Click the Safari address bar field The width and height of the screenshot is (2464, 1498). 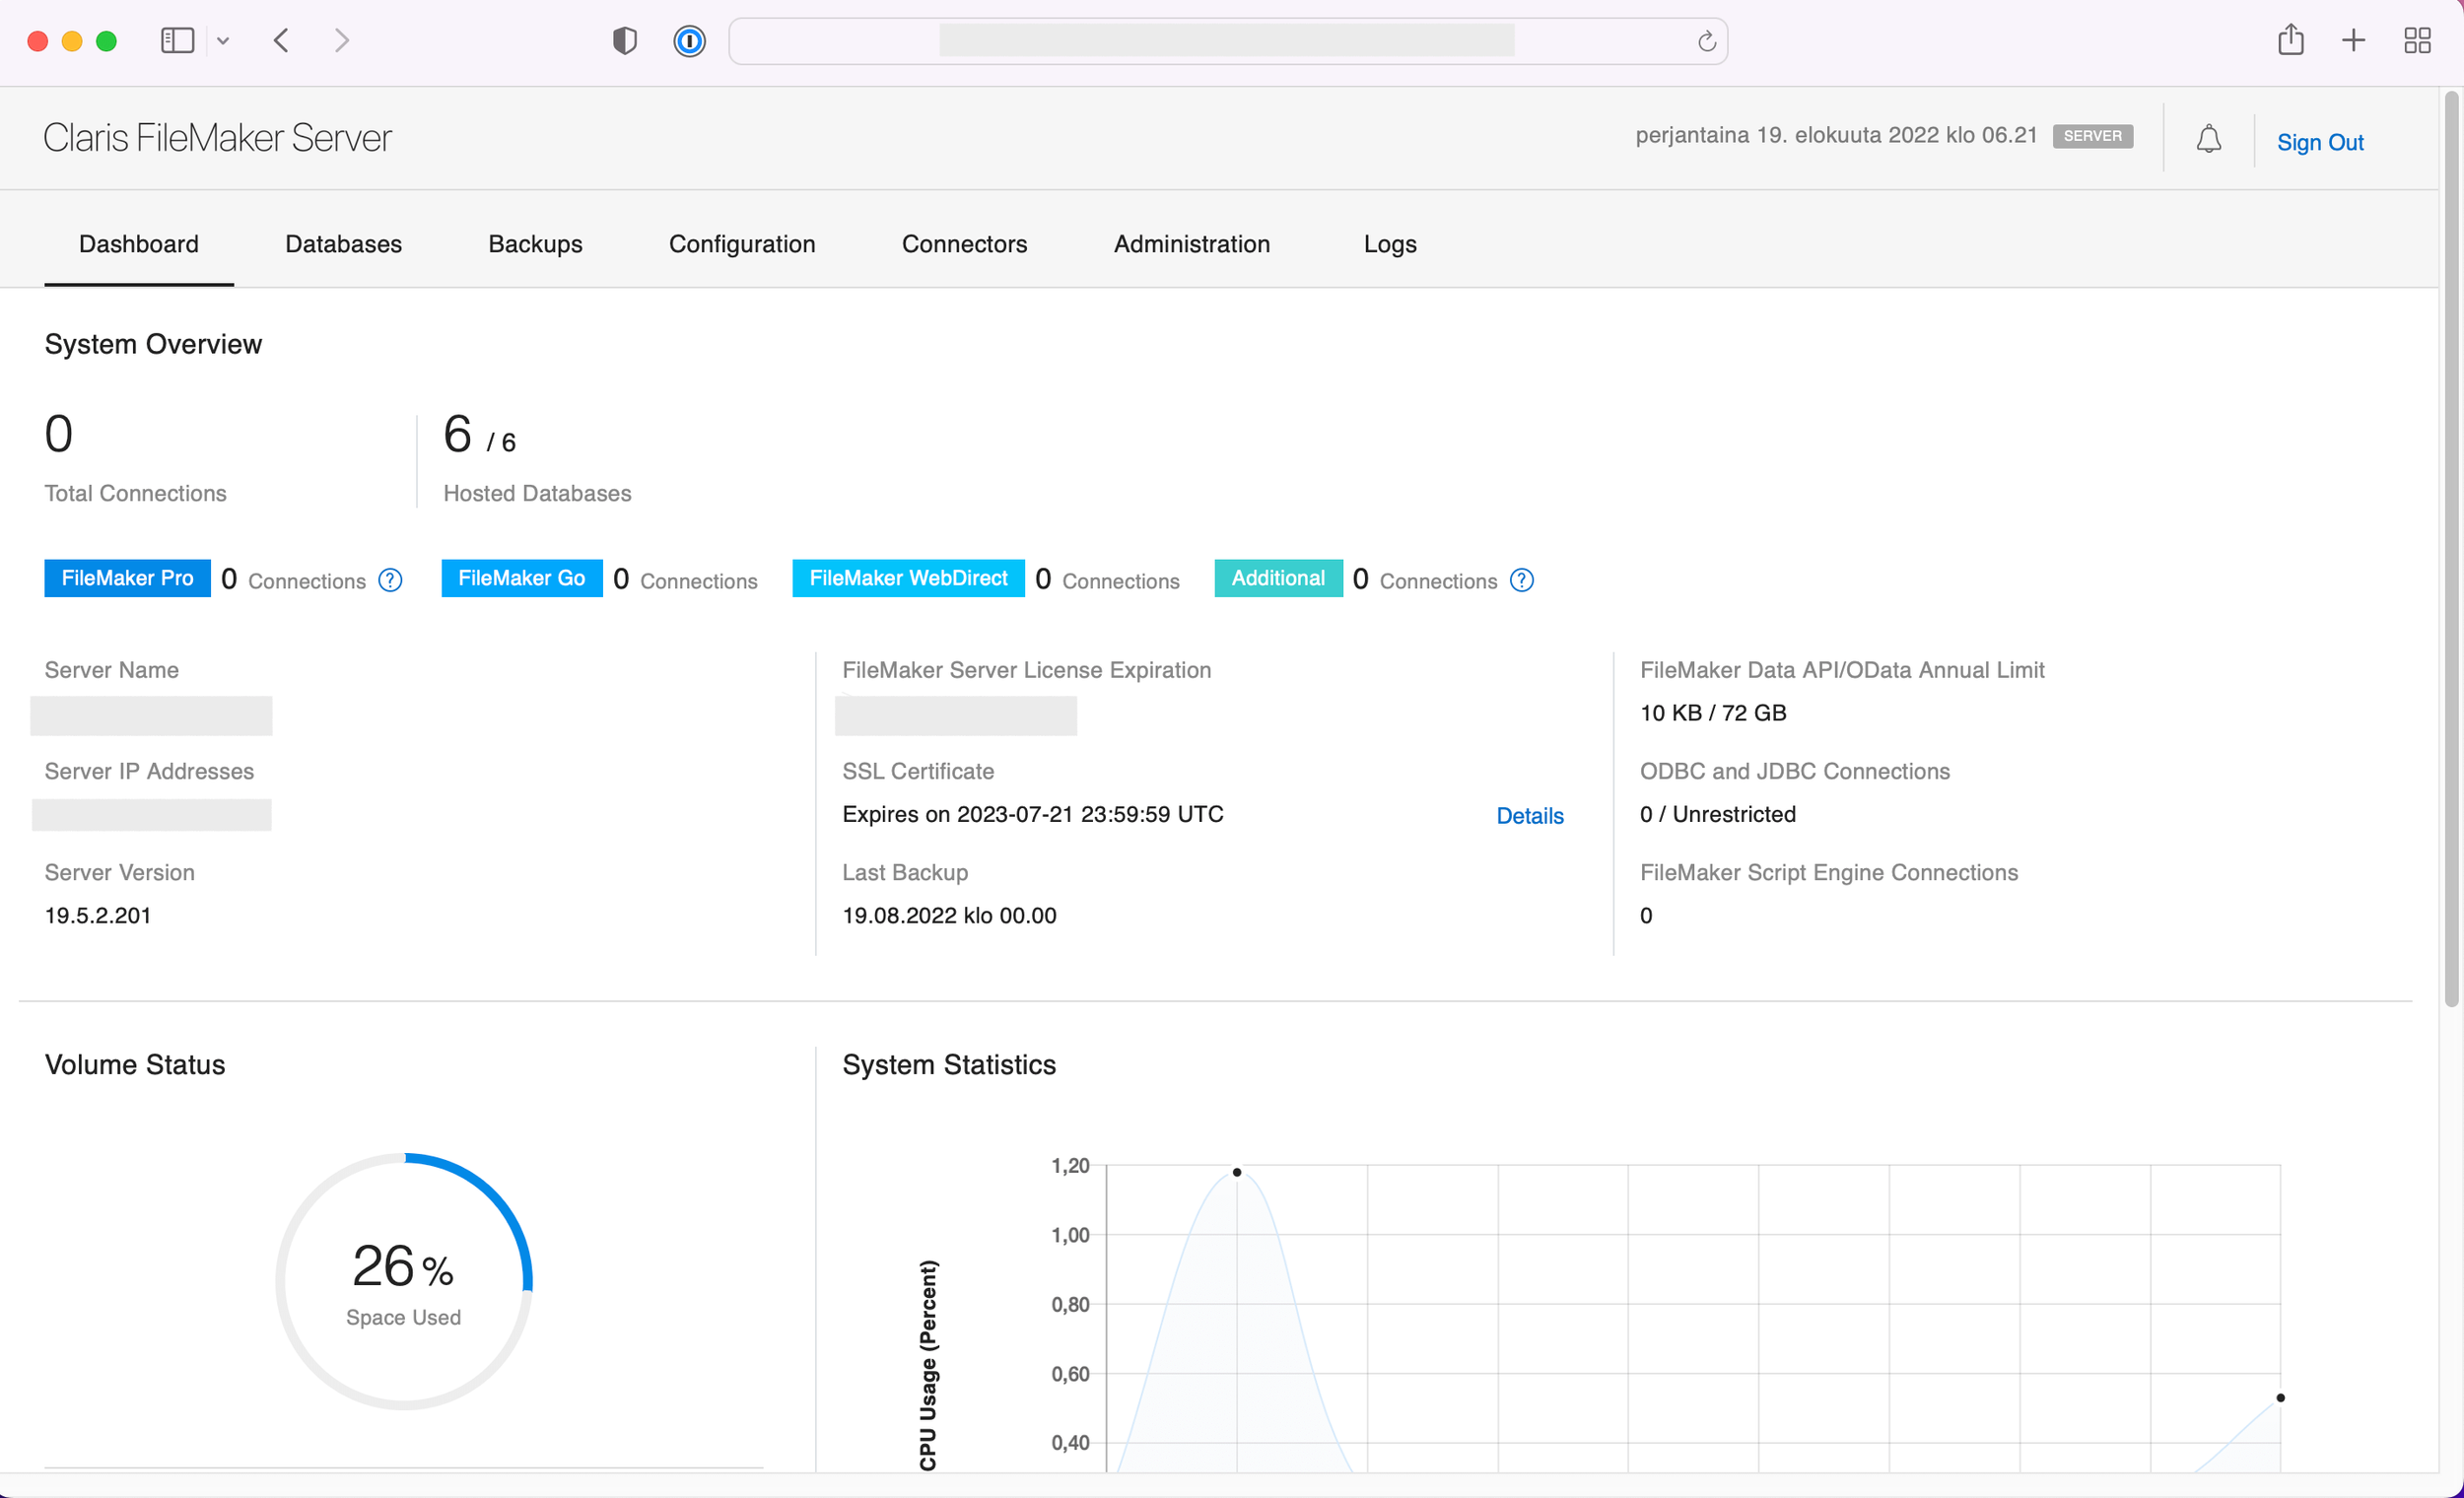1225,41
